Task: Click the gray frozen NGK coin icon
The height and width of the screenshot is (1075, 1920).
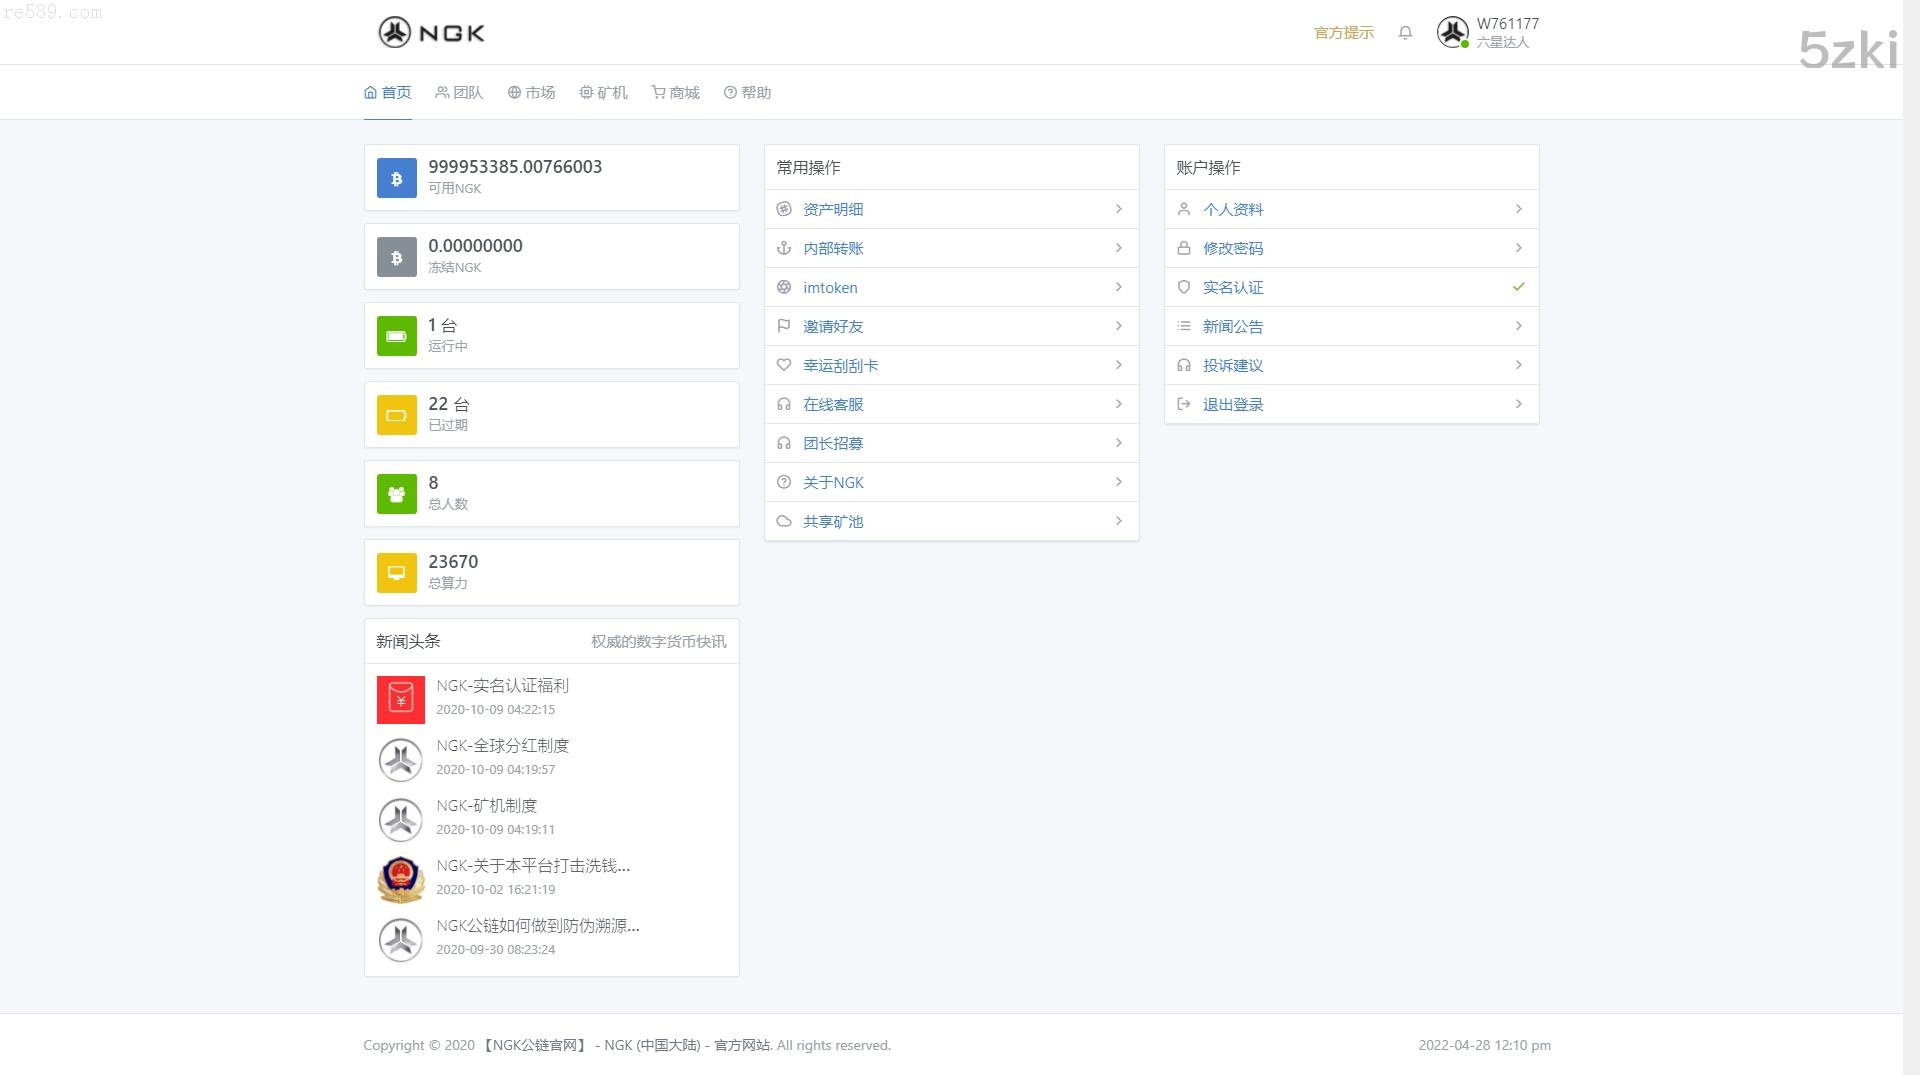Action: click(396, 257)
